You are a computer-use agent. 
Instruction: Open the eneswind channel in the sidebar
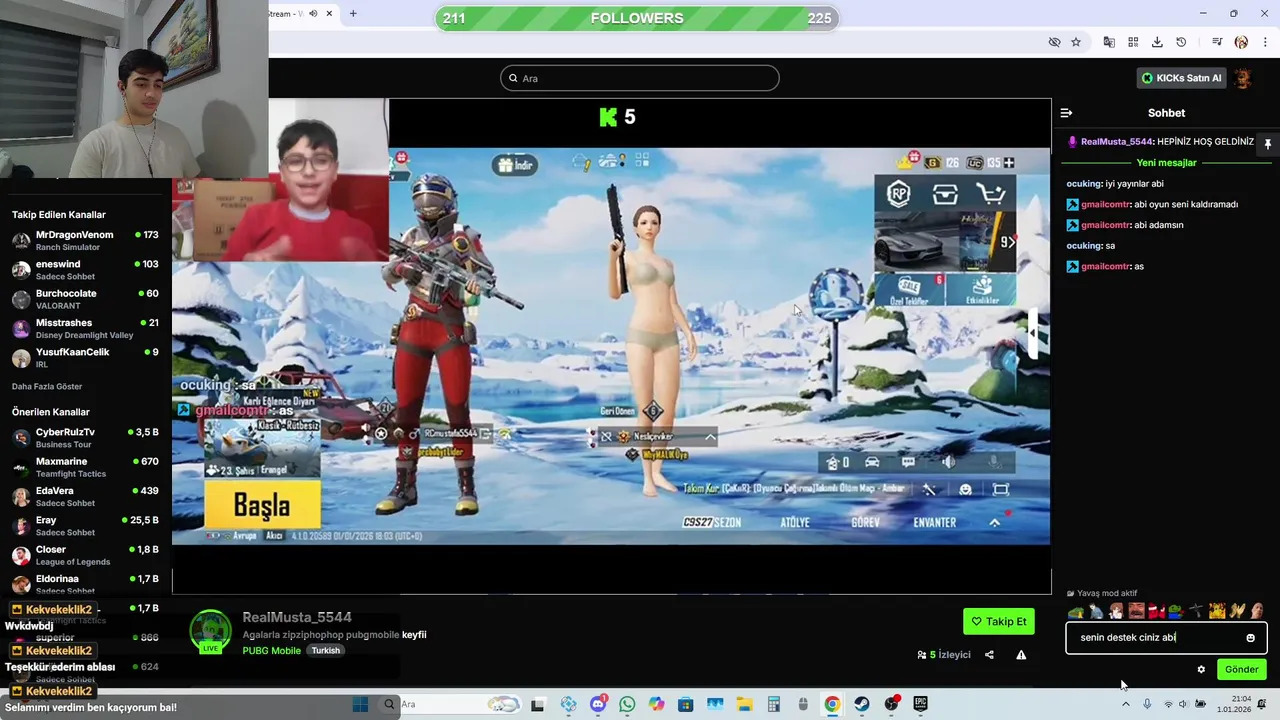pyautogui.click(x=85, y=270)
